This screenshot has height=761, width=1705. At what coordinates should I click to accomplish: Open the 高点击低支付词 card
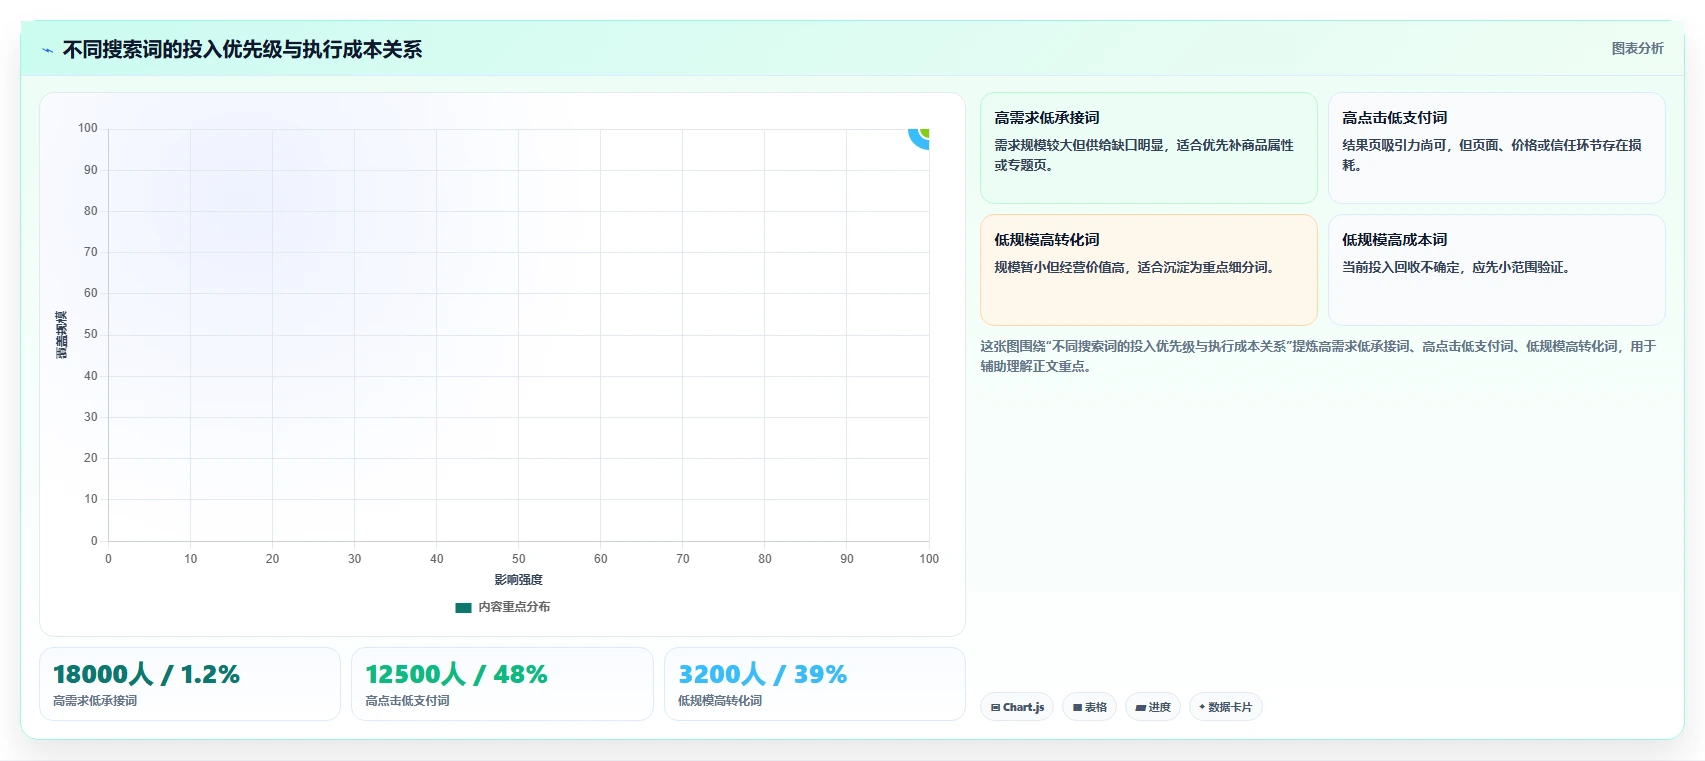1496,148
